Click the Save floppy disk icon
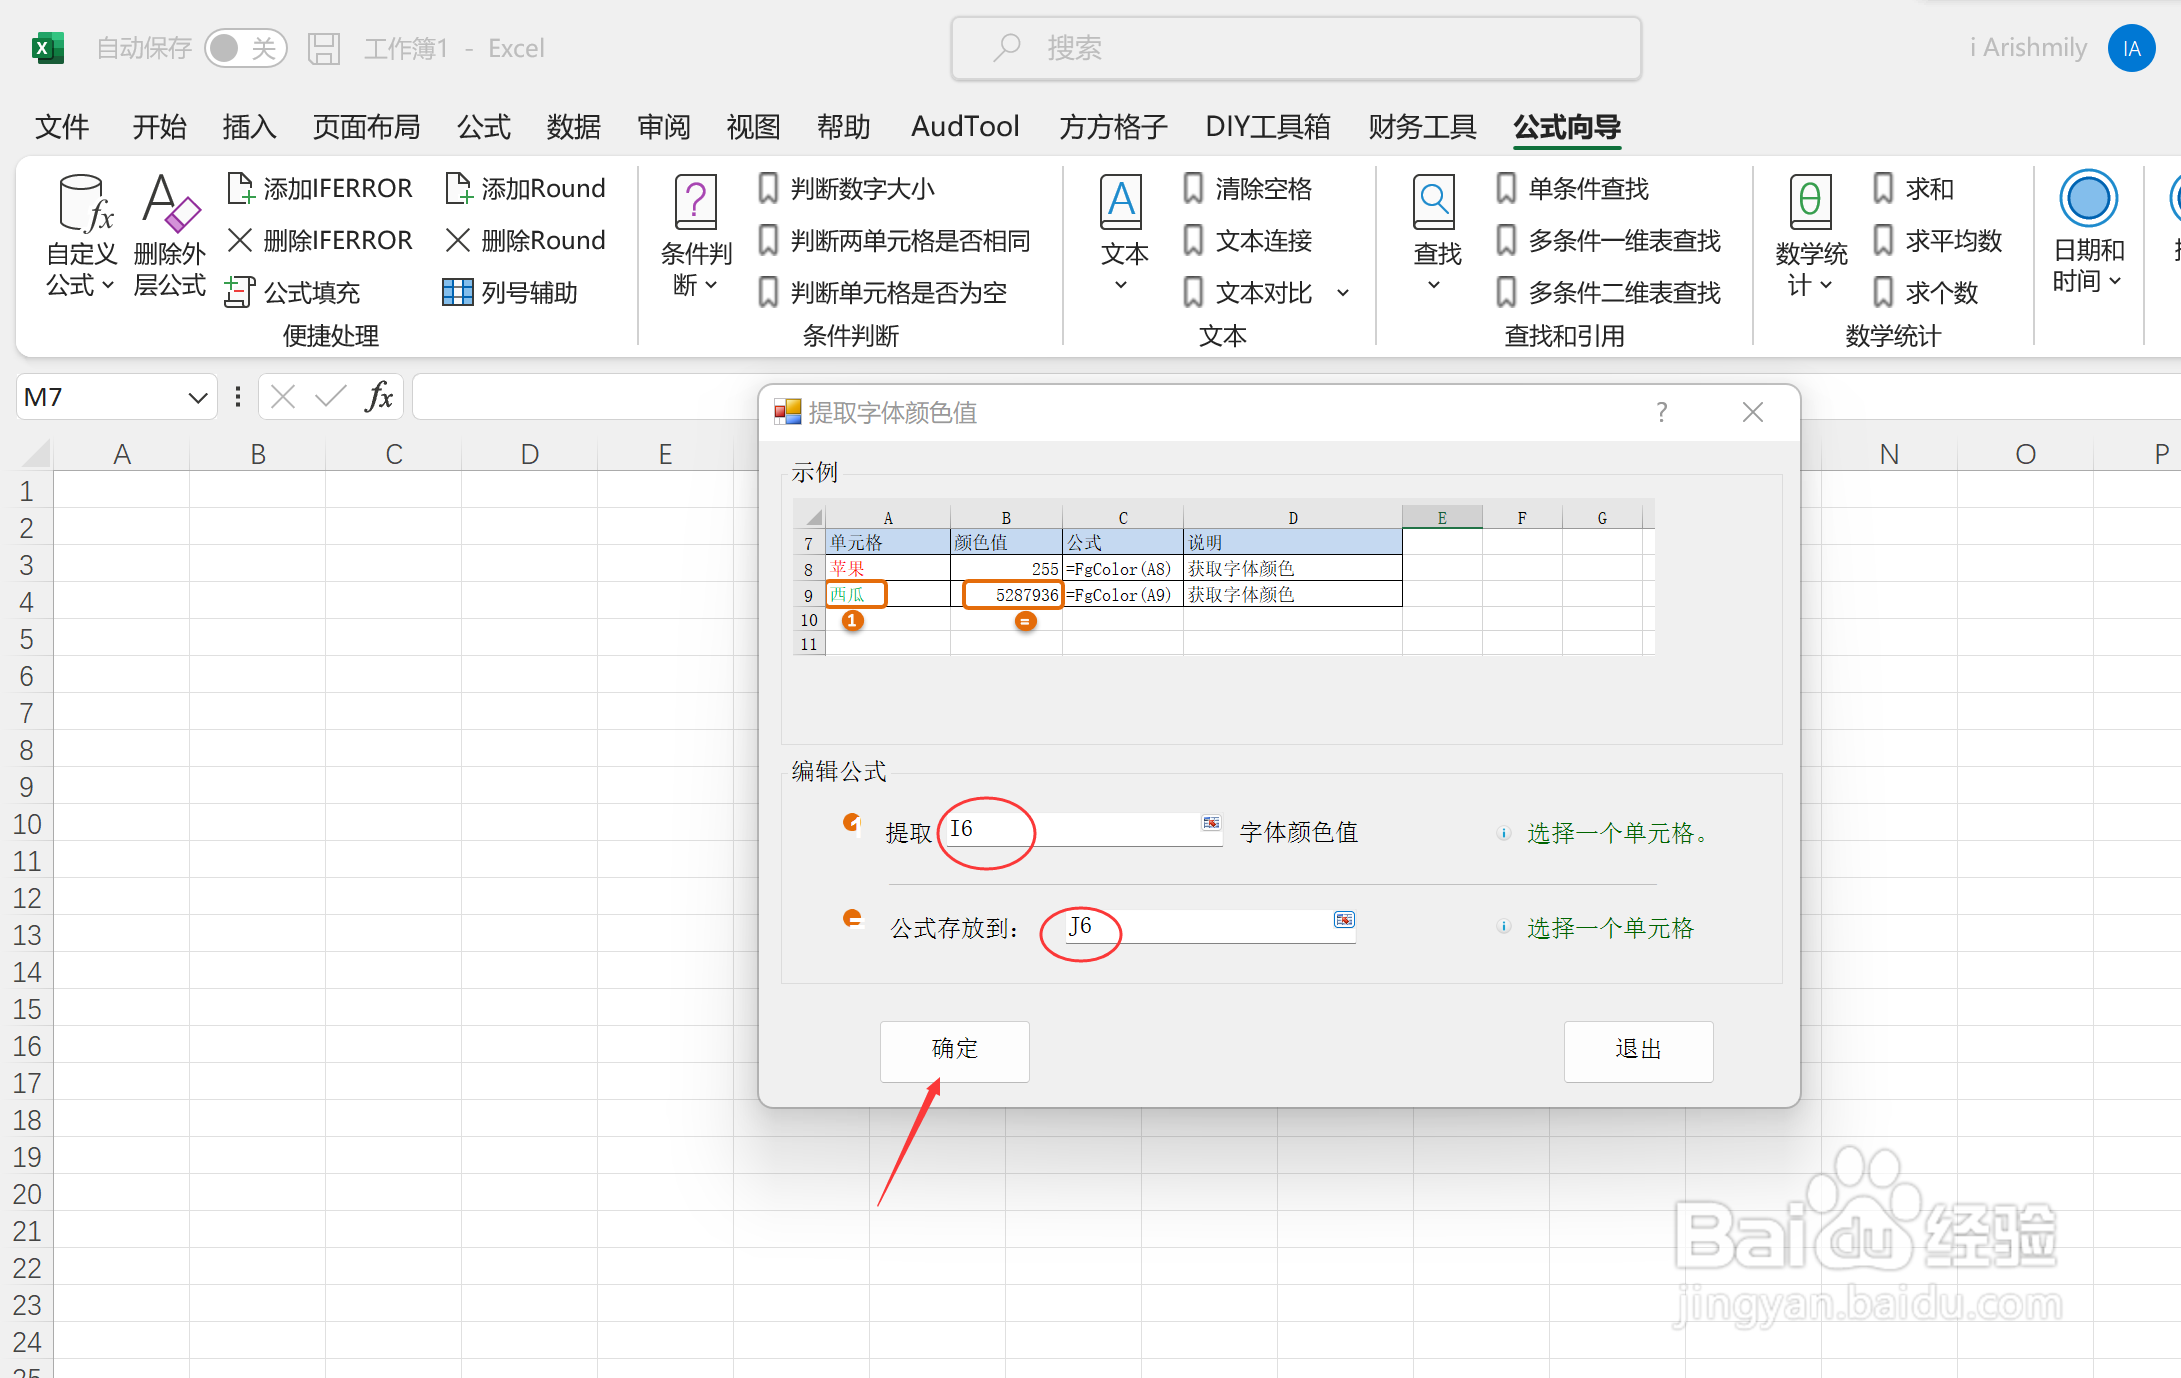2181x1378 pixels. point(324,48)
